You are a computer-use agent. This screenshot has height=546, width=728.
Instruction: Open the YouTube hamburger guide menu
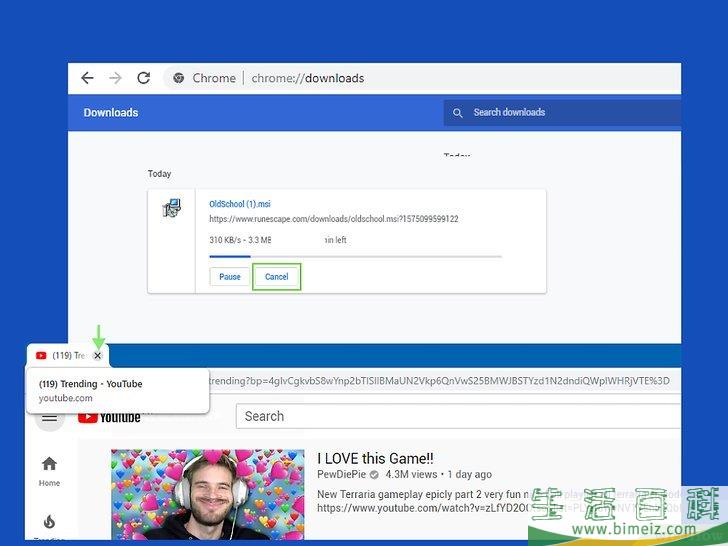(49, 418)
